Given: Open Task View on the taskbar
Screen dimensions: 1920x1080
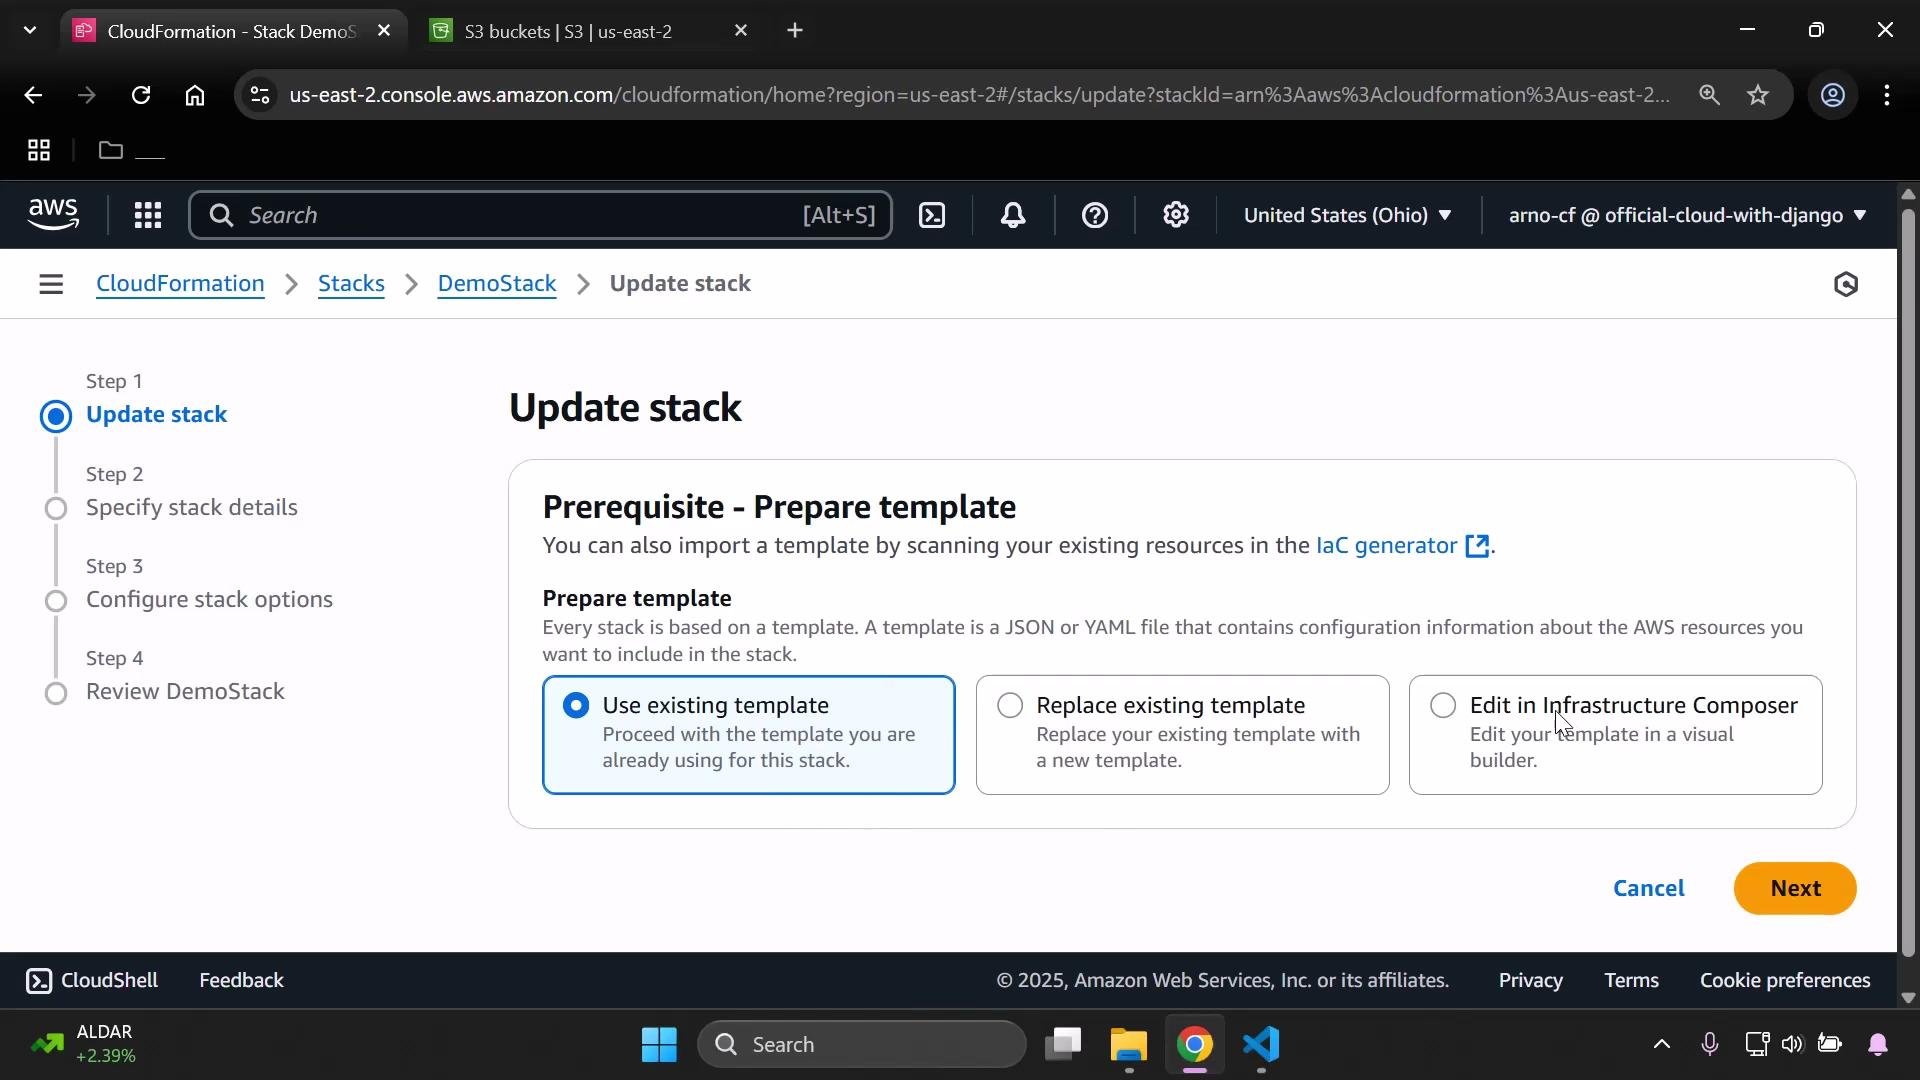Looking at the screenshot, I should pos(1063,1045).
